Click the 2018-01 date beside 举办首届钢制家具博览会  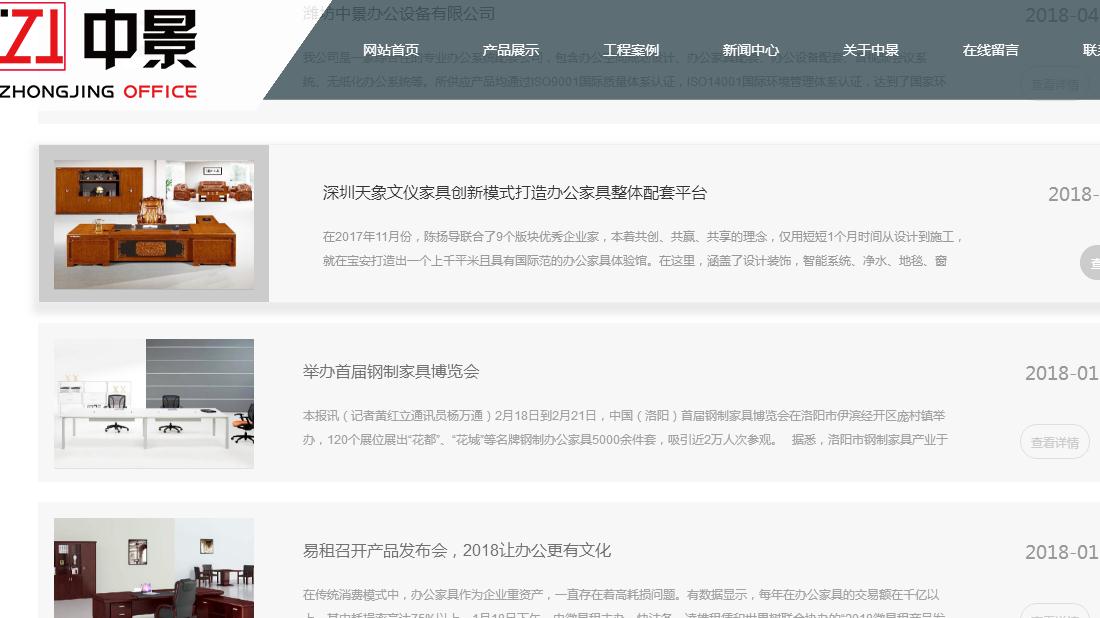[1062, 372]
